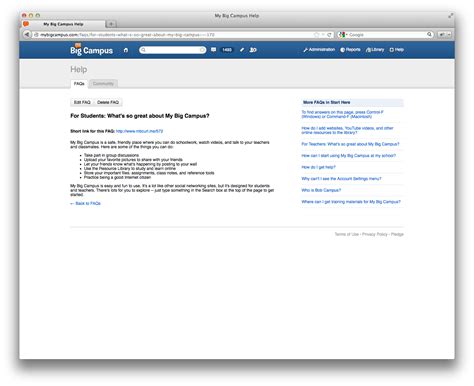The image size is (474, 386).
Task: Open FAQ about getting training materials
Action: (x=351, y=202)
